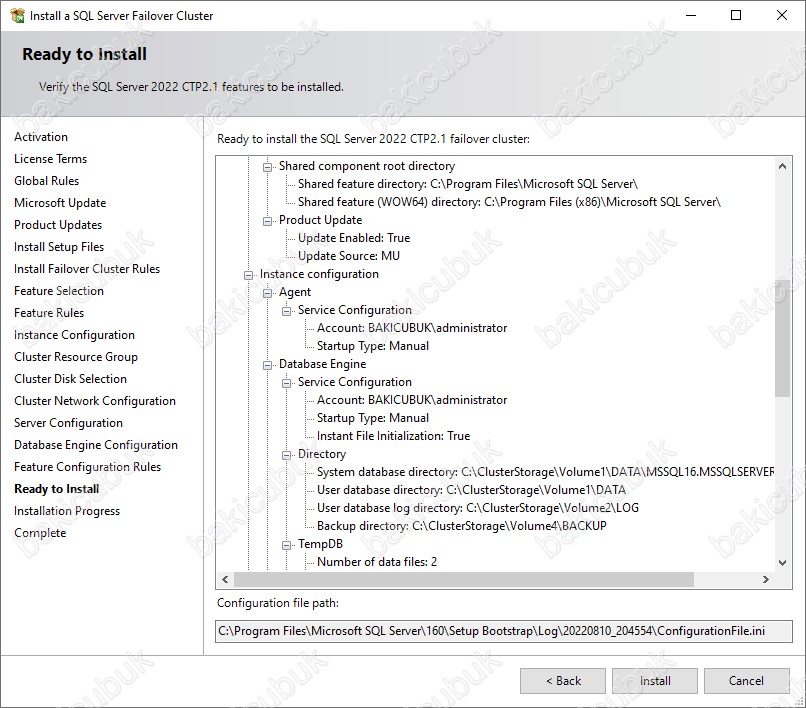The height and width of the screenshot is (708, 806).
Task: Collapse the Directory tree node
Action: 286,455
